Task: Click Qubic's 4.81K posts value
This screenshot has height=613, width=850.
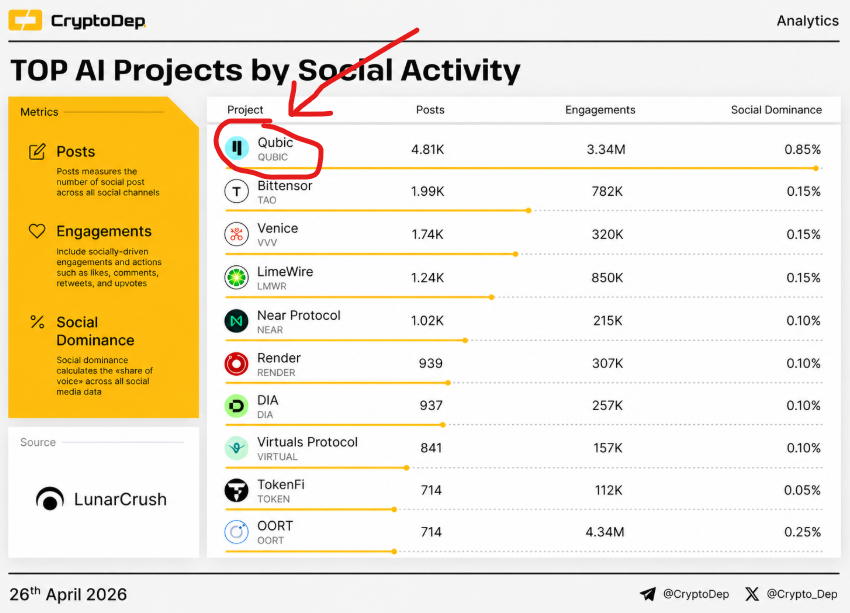Action: 428,150
